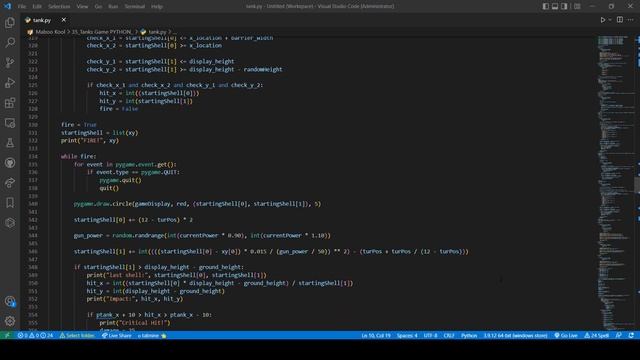This screenshot has width=640, height=360.
Task: Click Go Live in the status bar
Action: coord(566,336)
